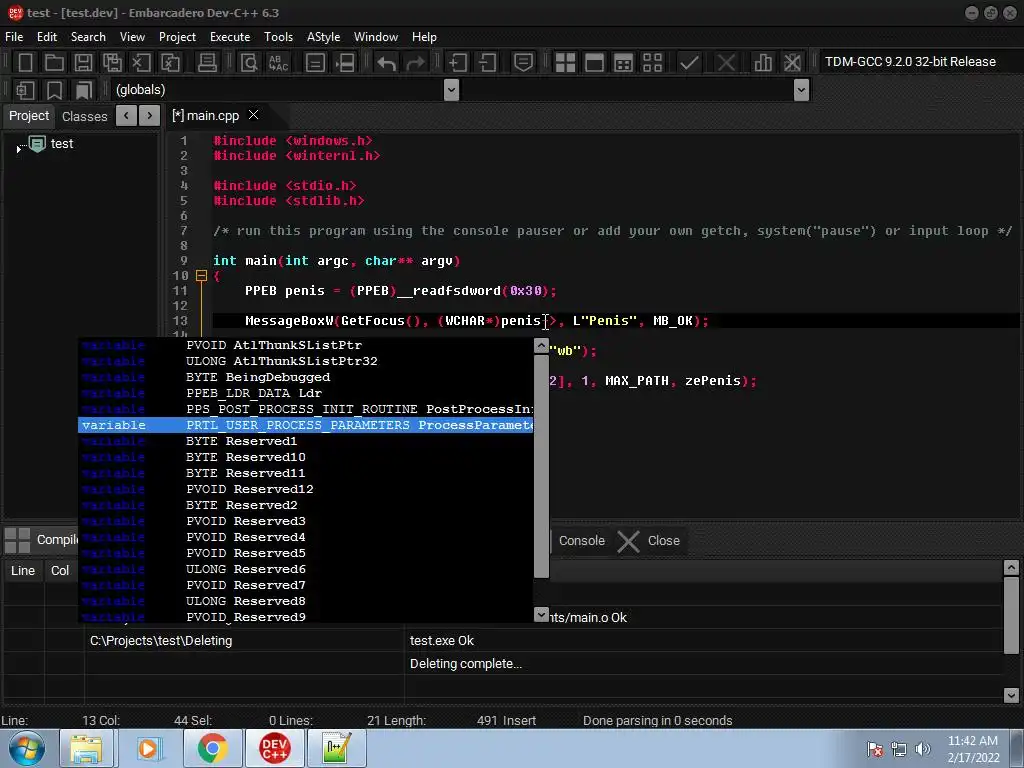This screenshot has width=1024, height=768.
Task: Open the File menu
Action: [14, 37]
